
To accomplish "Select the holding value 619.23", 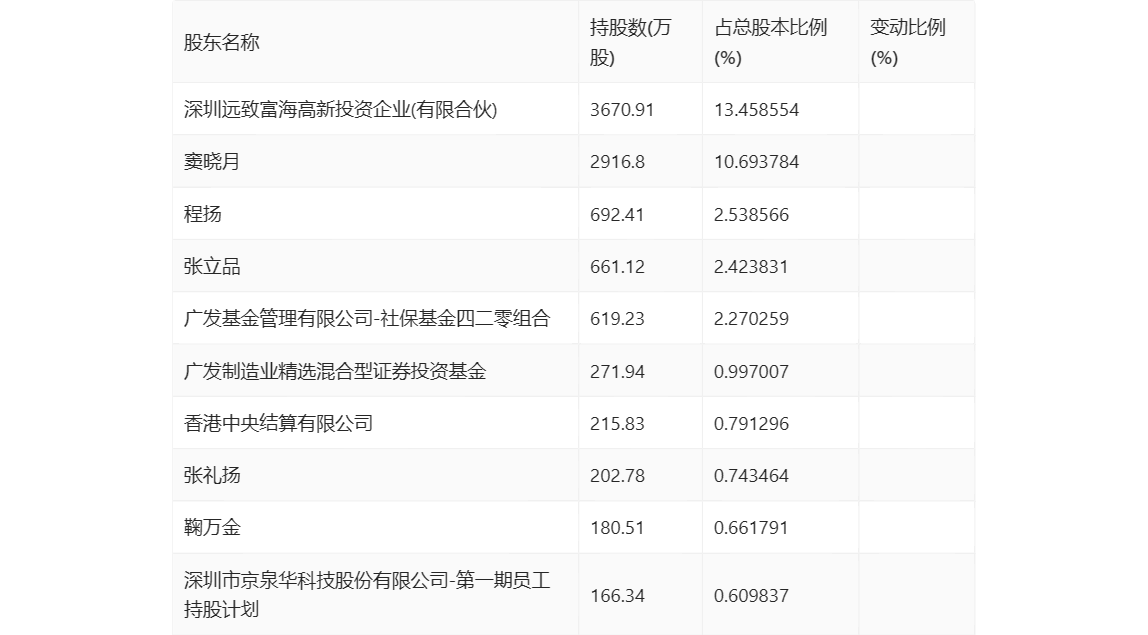I will click(x=617, y=319).
